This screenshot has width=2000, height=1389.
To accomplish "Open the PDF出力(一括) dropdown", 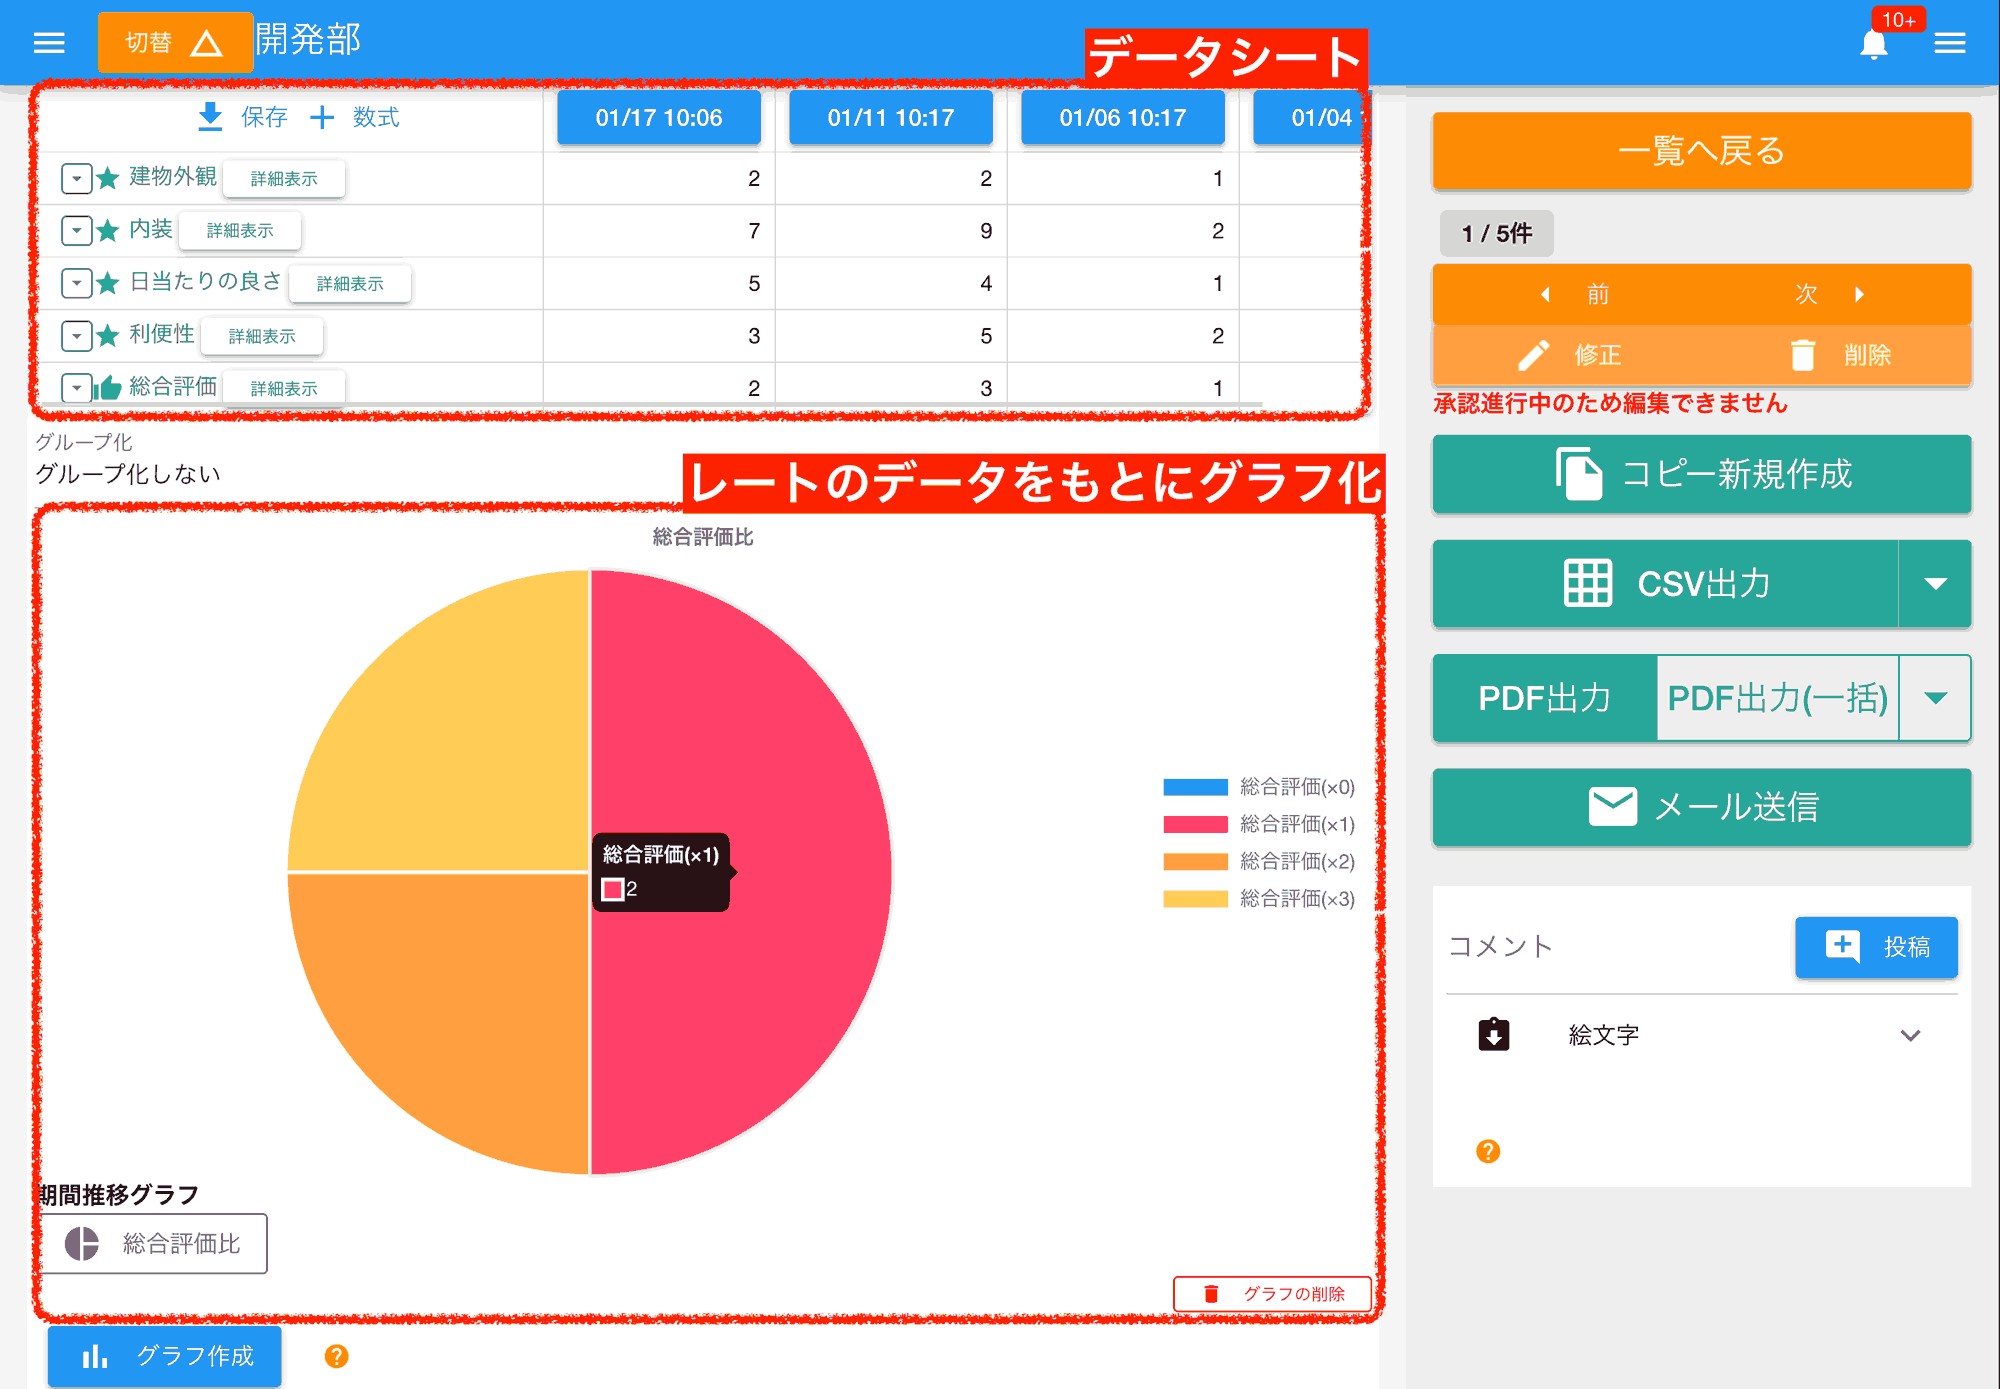I will point(1936,698).
